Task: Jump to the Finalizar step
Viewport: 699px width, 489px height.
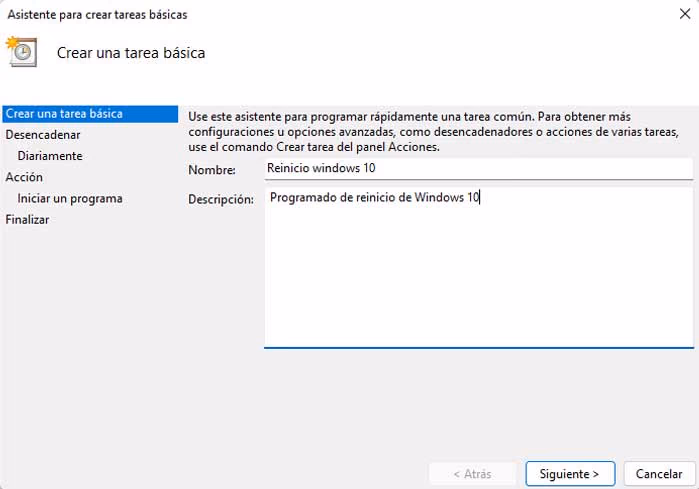Action: (27, 220)
